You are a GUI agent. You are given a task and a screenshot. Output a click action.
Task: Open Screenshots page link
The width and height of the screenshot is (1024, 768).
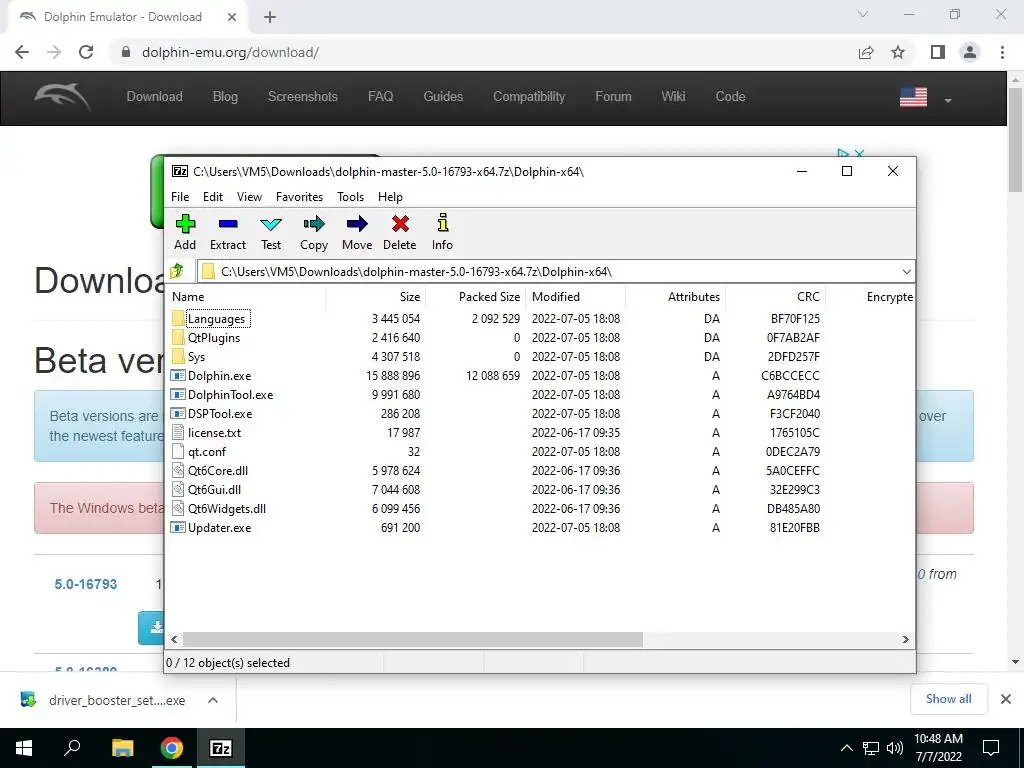[302, 97]
